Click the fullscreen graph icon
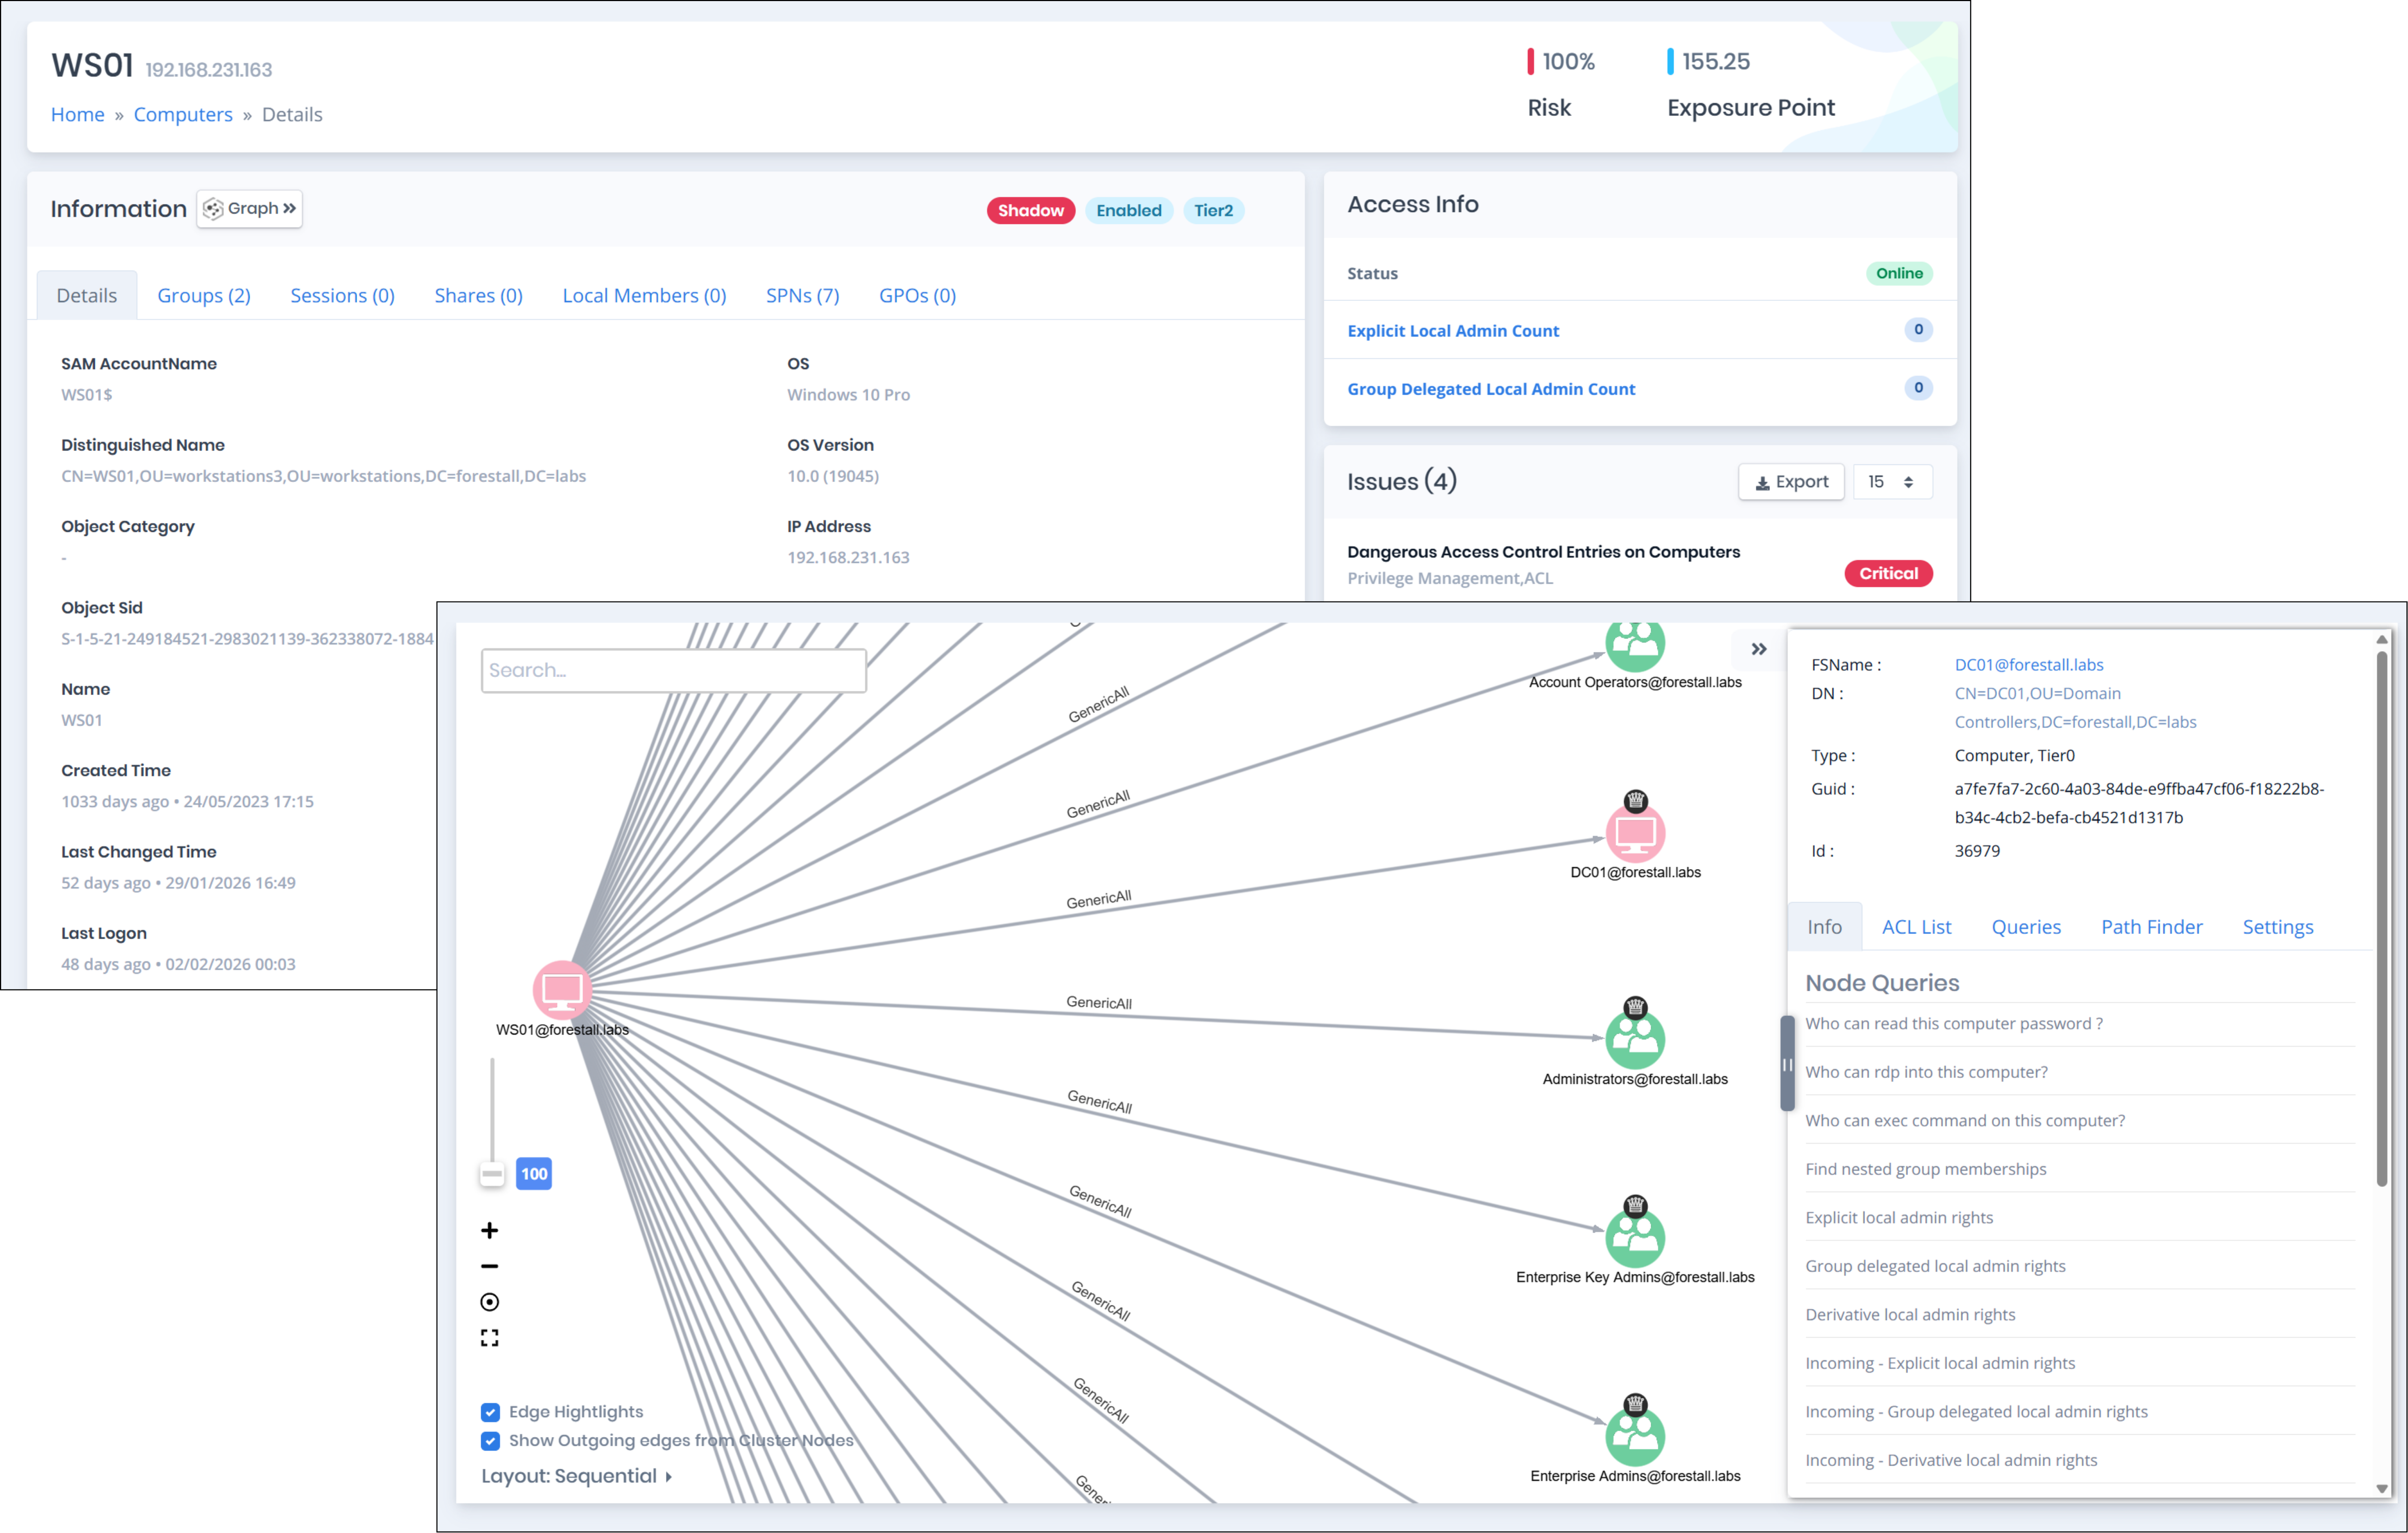 click(x=489, y=1338)
